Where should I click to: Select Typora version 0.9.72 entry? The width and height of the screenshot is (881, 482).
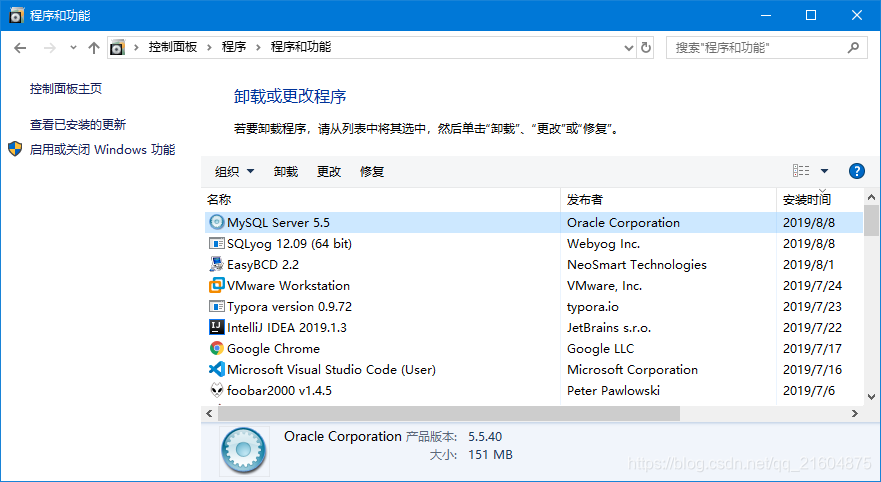[289, 307]
